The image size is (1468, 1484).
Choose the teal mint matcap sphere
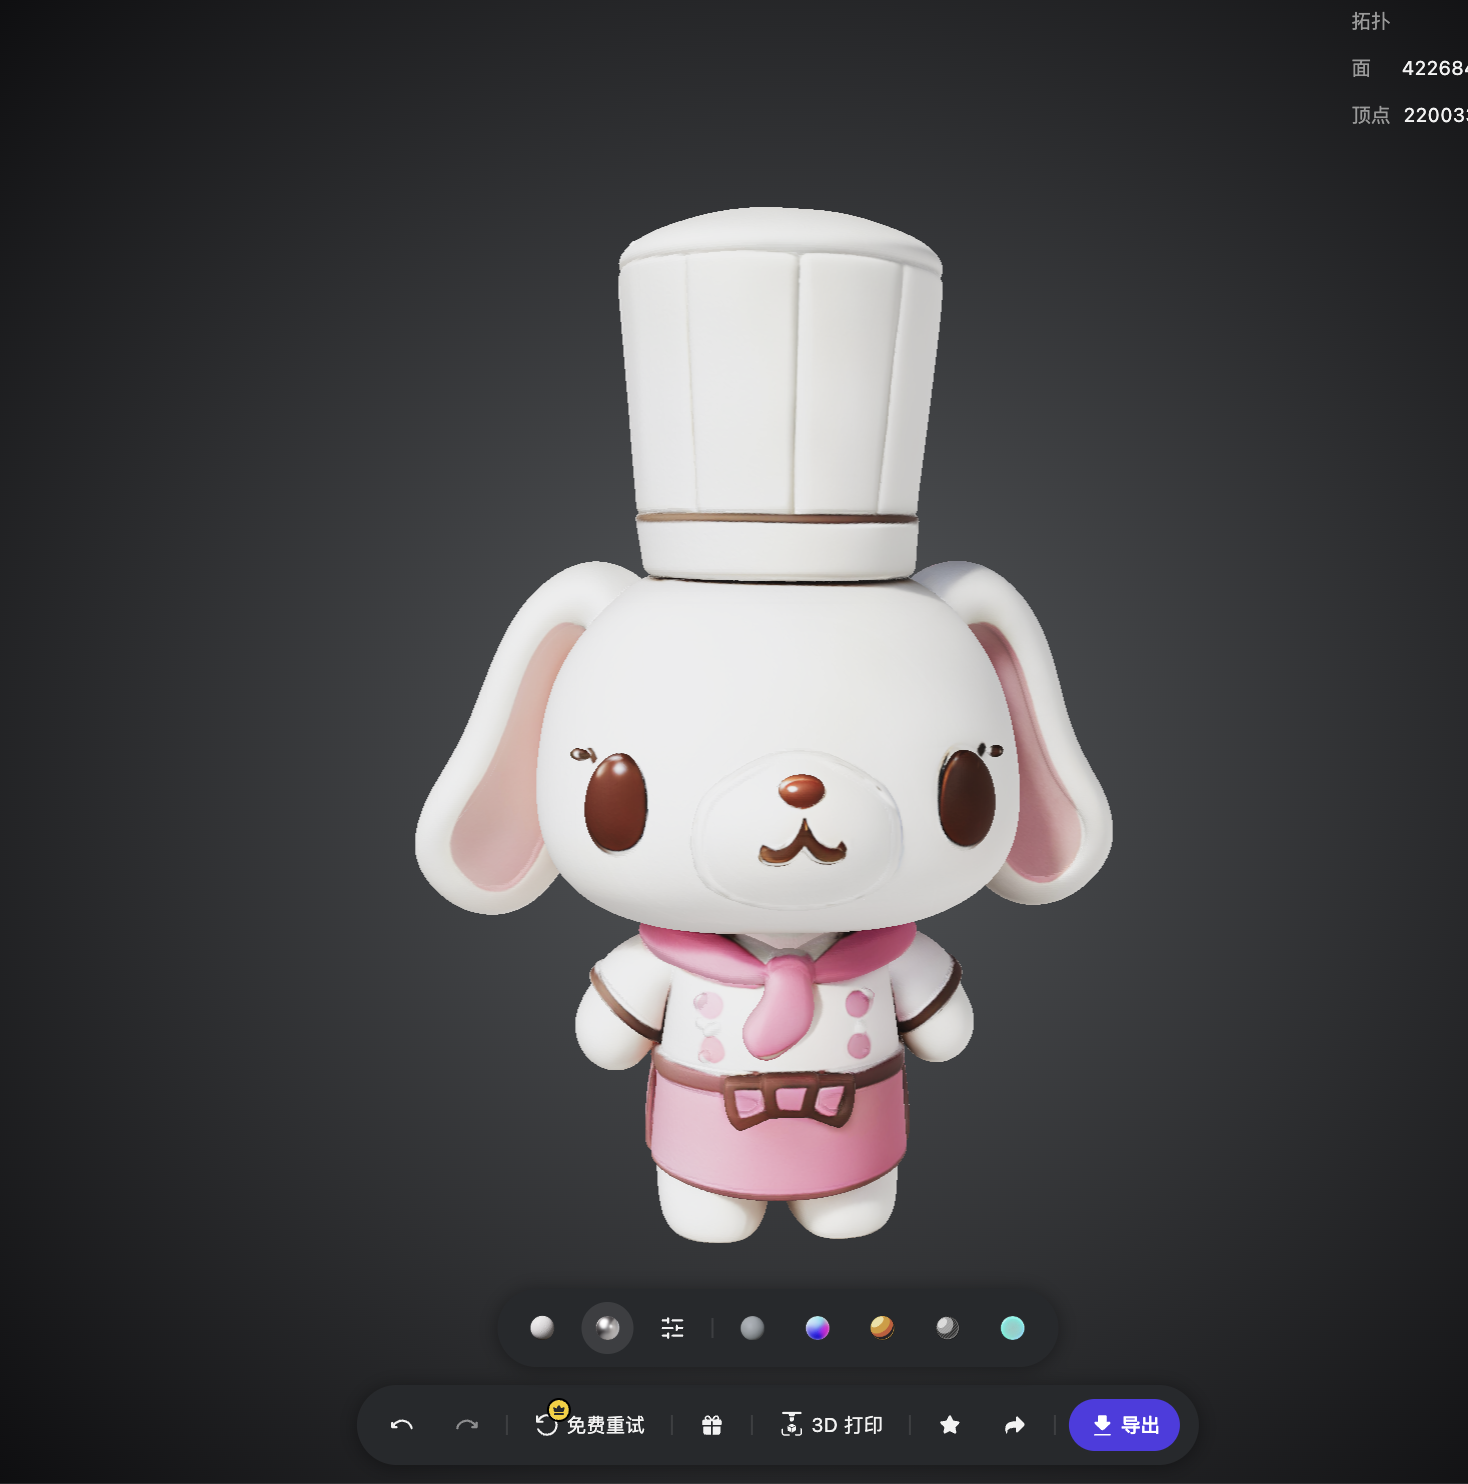click(x=1012, y=1327)
